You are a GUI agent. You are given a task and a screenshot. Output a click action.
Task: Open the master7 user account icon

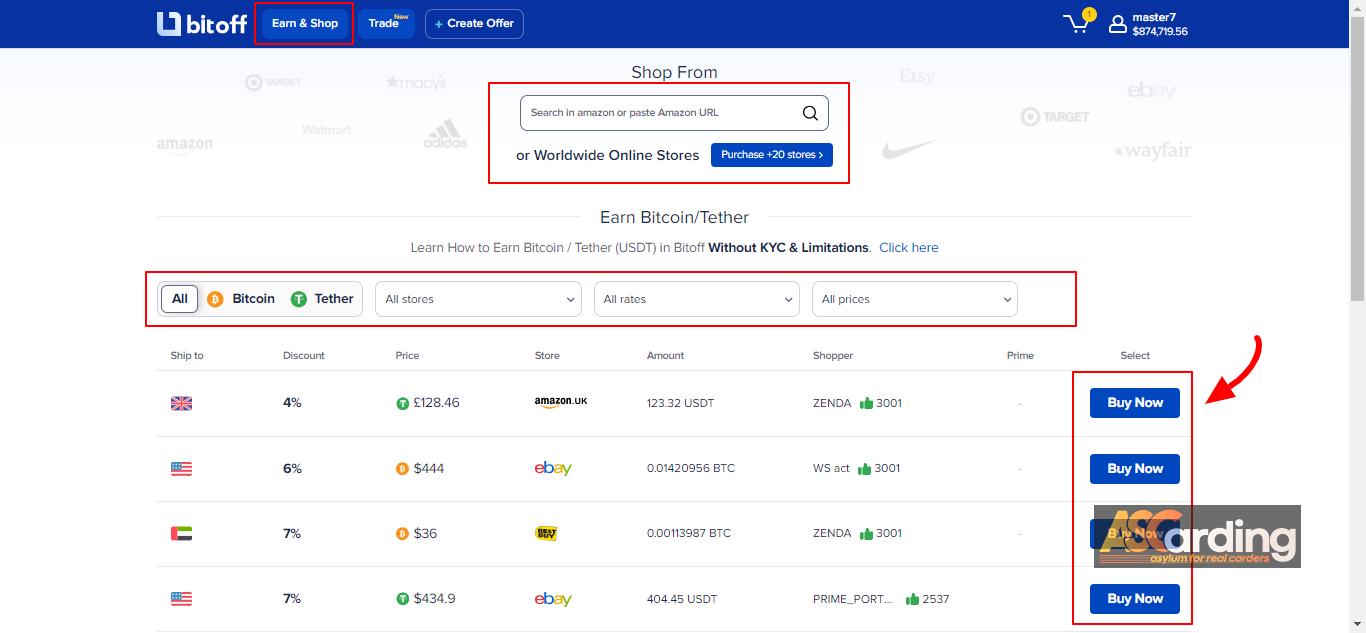coord(1118,24)
